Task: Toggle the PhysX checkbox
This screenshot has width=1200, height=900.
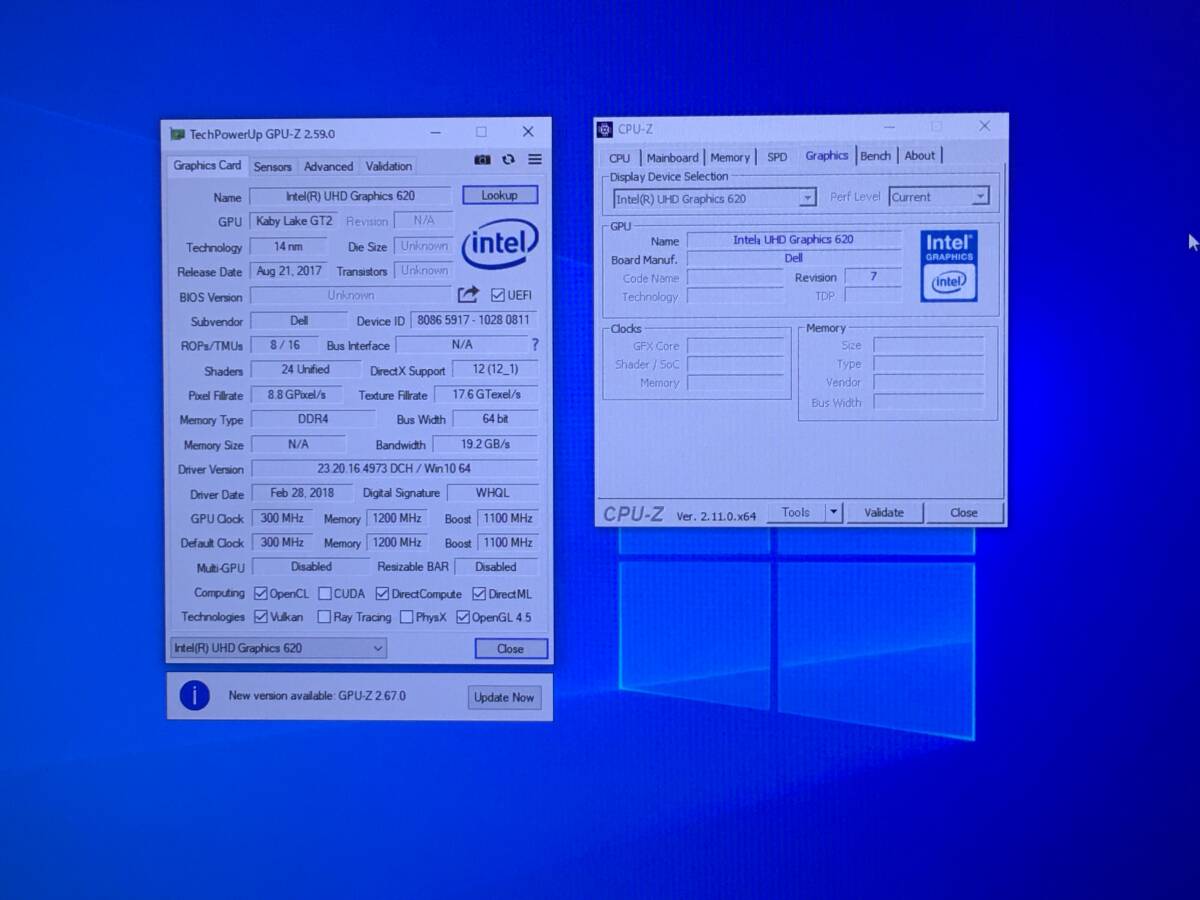Action: [x=406, y=617]
